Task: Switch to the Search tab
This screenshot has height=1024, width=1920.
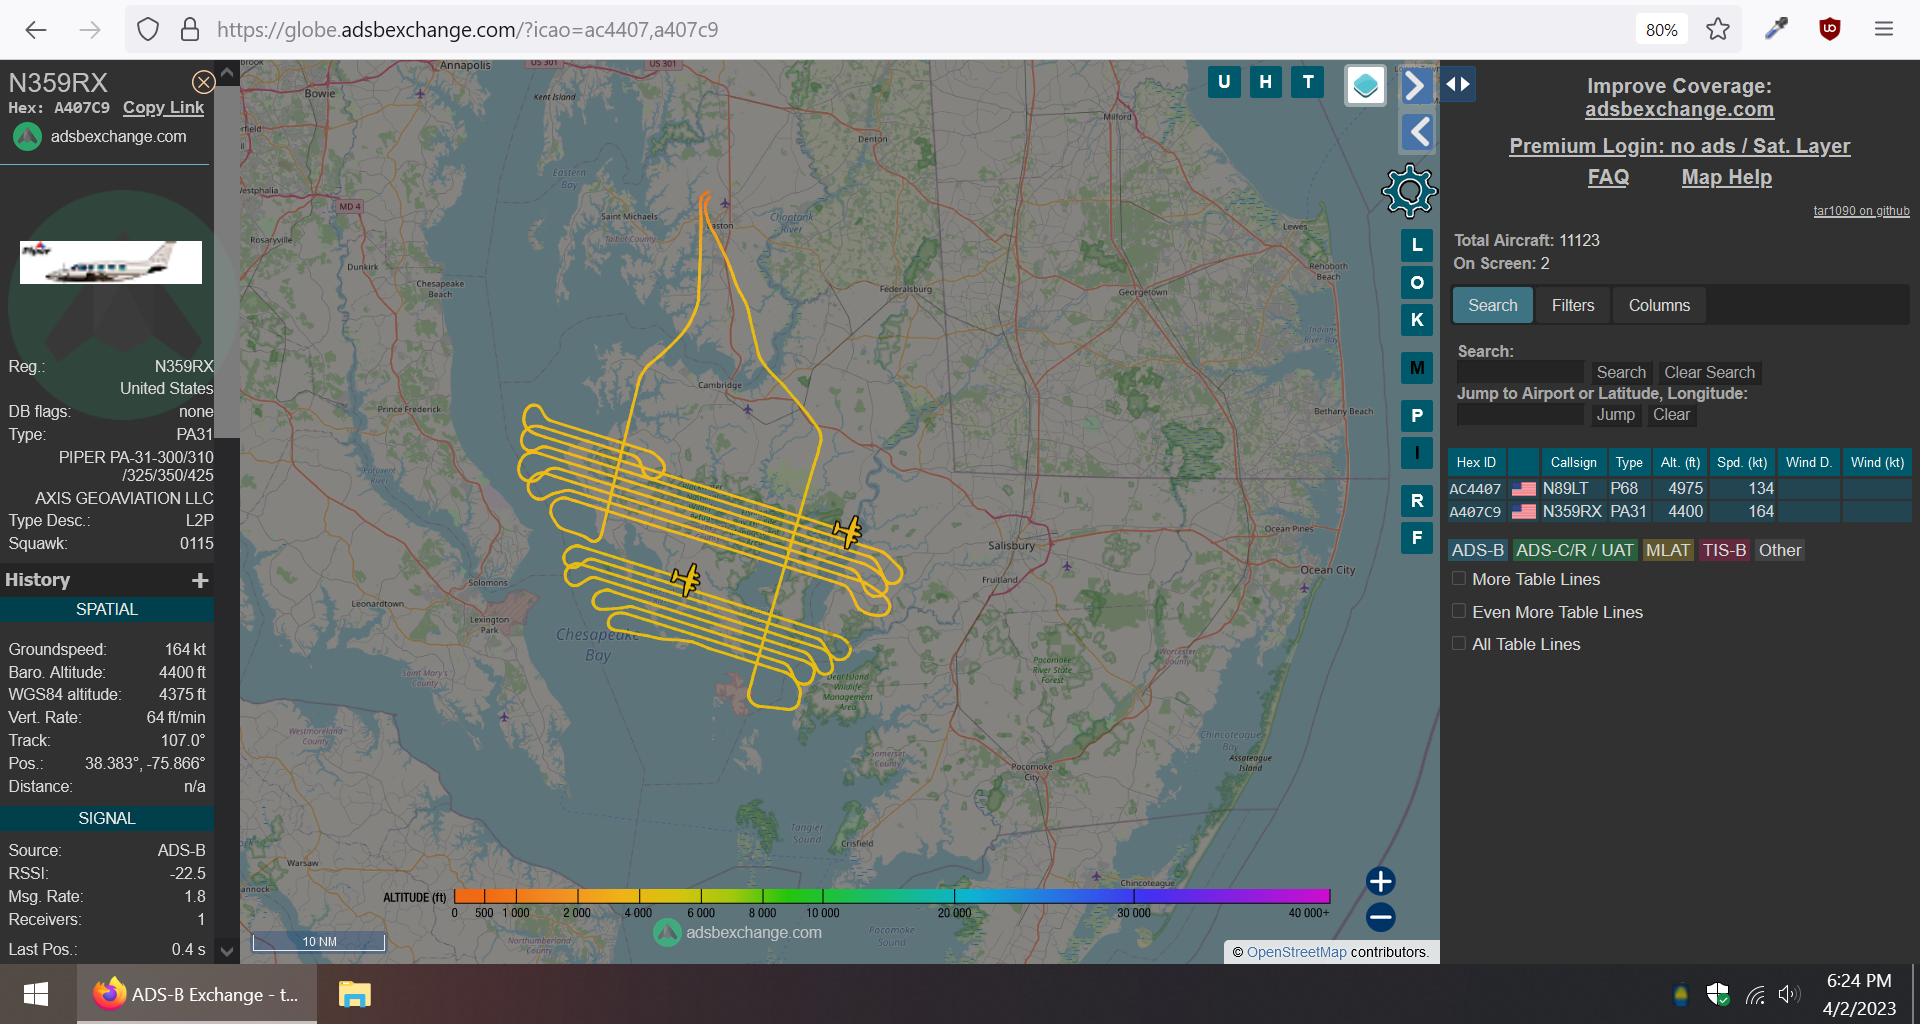Action: pos(1492,305)
